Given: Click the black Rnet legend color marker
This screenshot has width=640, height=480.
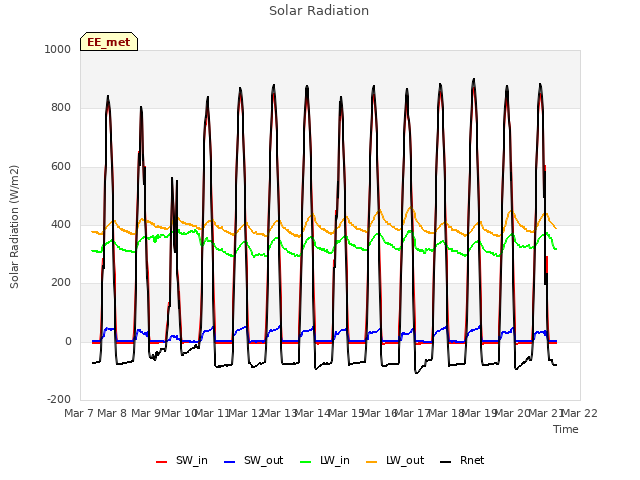Looking at the screenshot, I should click(446, 462).
